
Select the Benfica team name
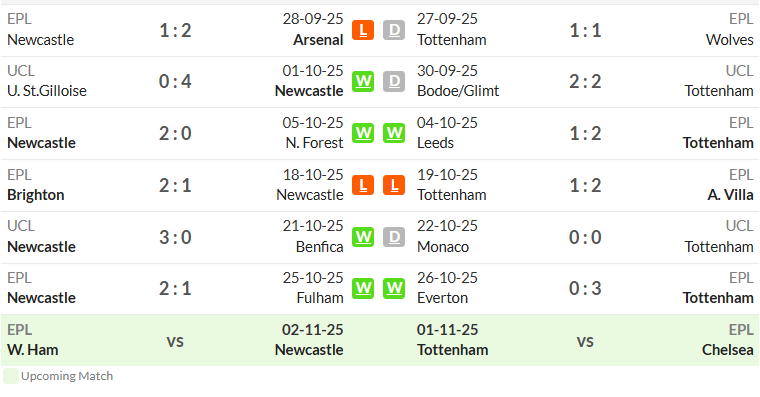pyautogui.click(x=319, y=247)
